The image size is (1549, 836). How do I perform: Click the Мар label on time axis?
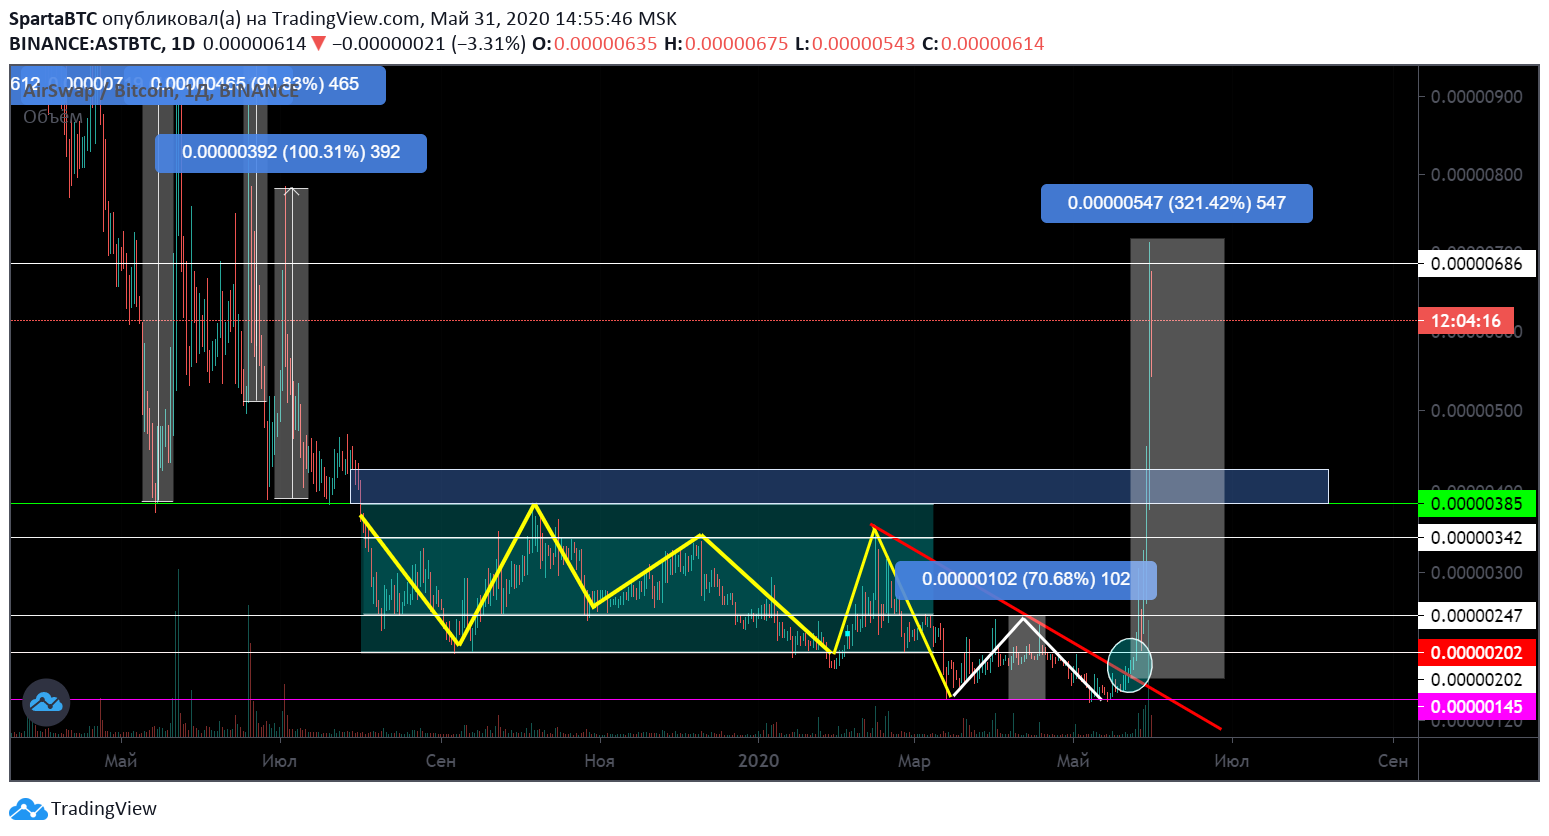914,761
